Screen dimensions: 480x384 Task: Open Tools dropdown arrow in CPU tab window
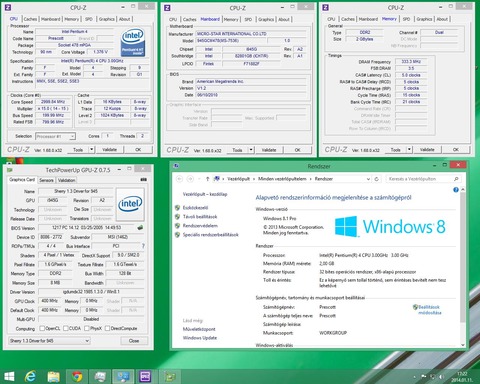click(91, 150)
